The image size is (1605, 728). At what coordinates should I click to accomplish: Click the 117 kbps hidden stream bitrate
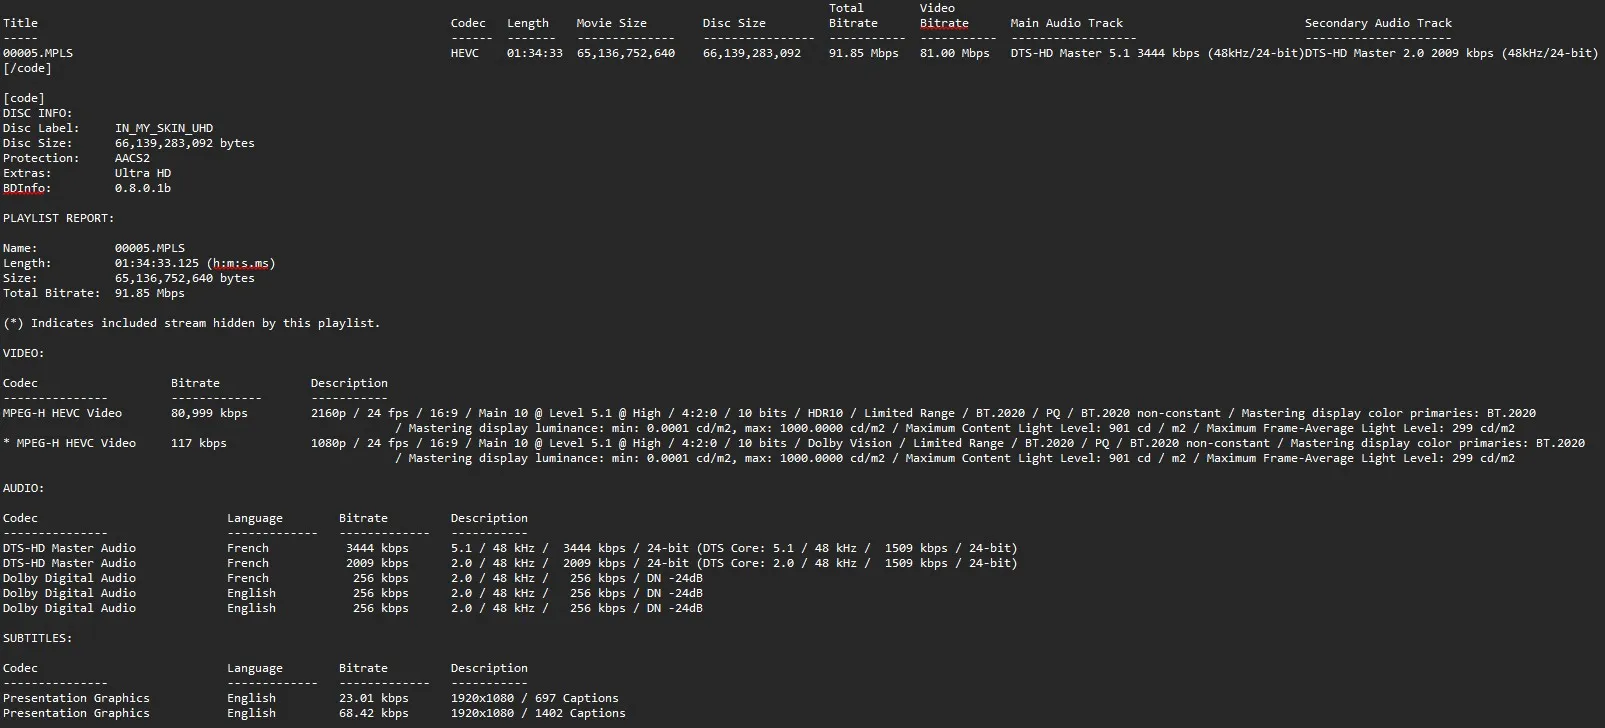(x=198, y=443)
